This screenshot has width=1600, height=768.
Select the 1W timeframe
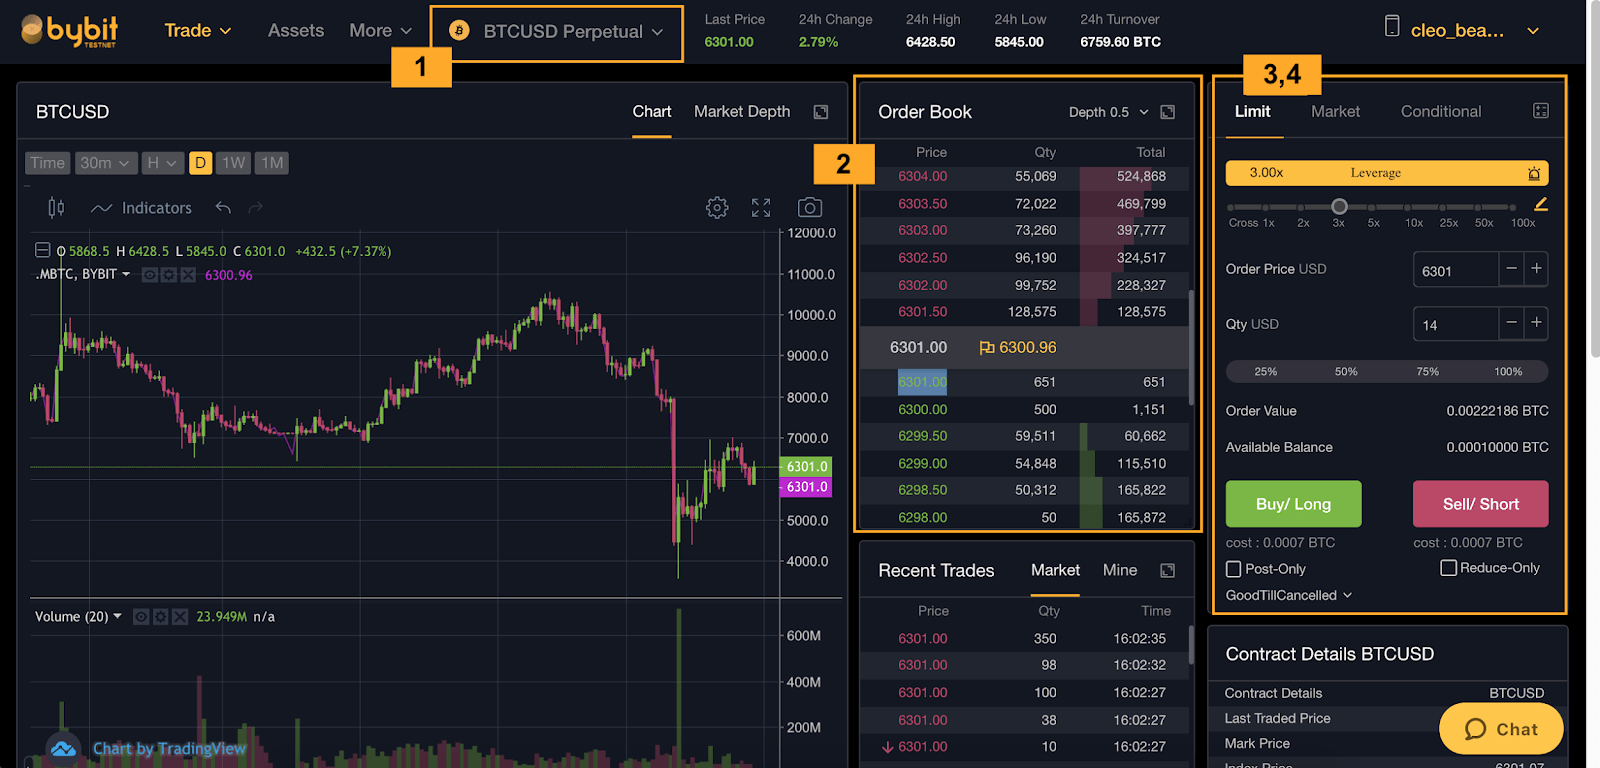(x=233, y=163)
